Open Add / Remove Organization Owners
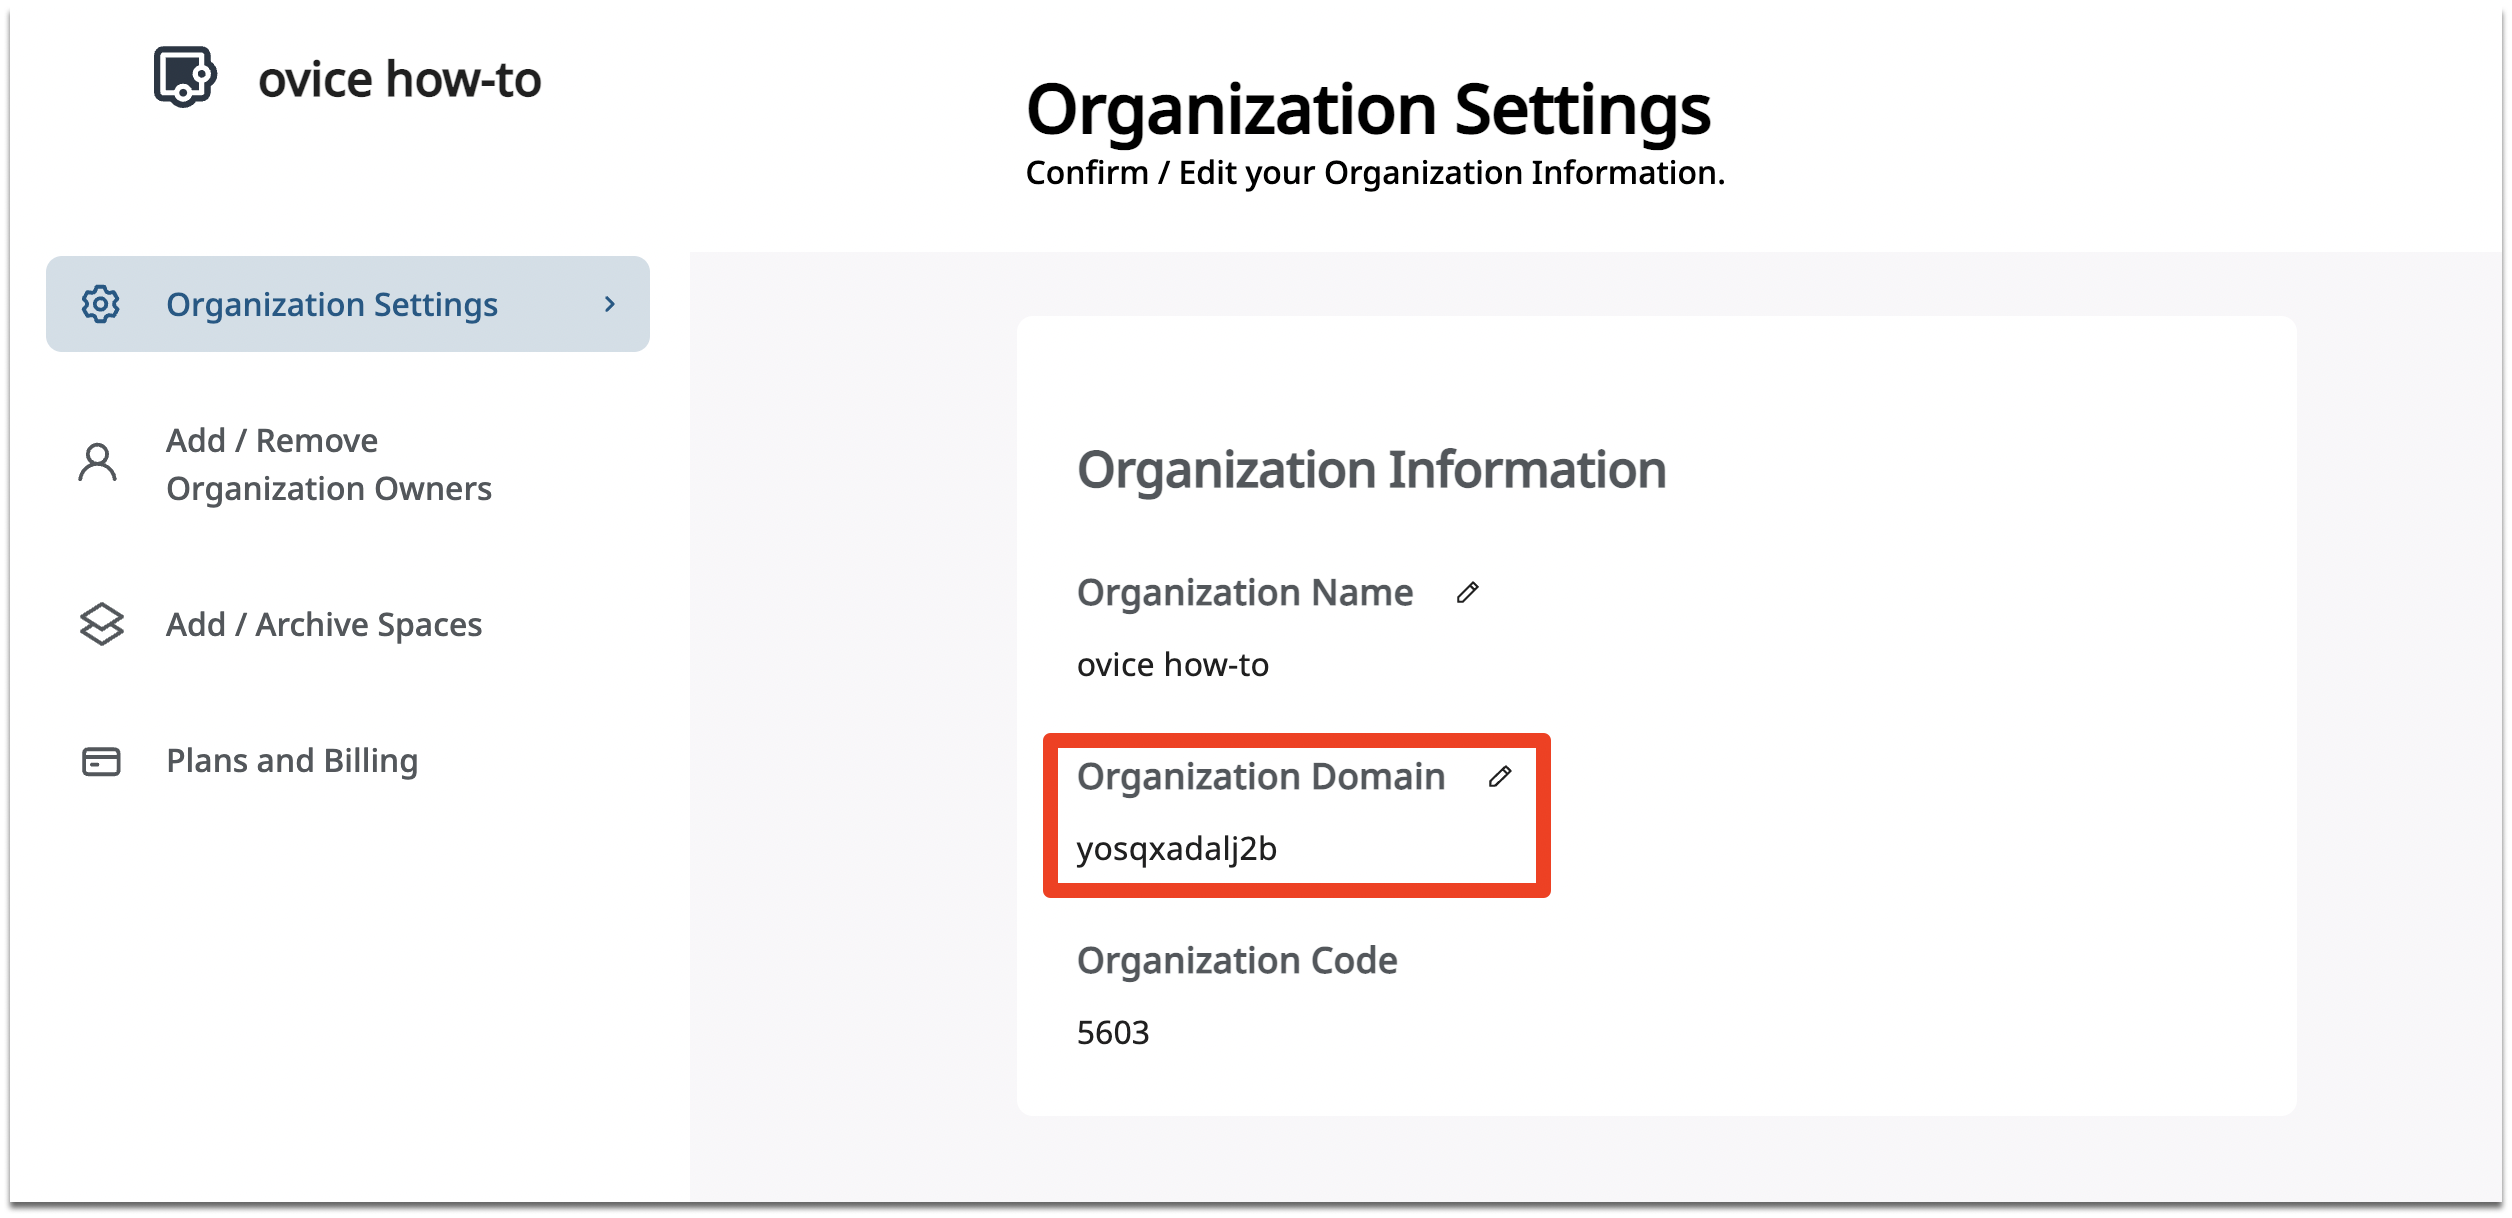The height and width of the screenshot is (1218, 2512). [329, 463]
